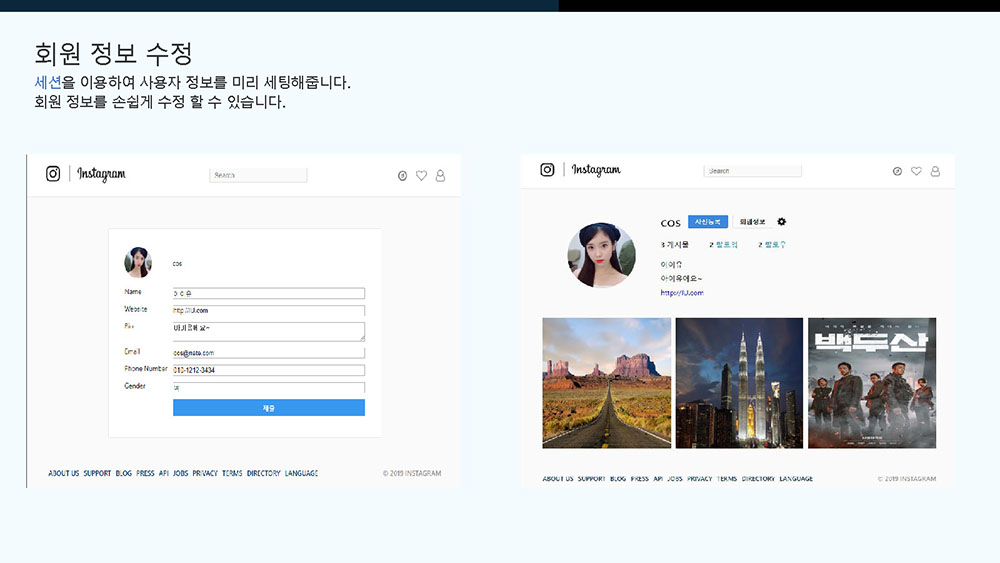
Task: Click the blue photo upload button next to COS
Action: [x=708, y=222]
